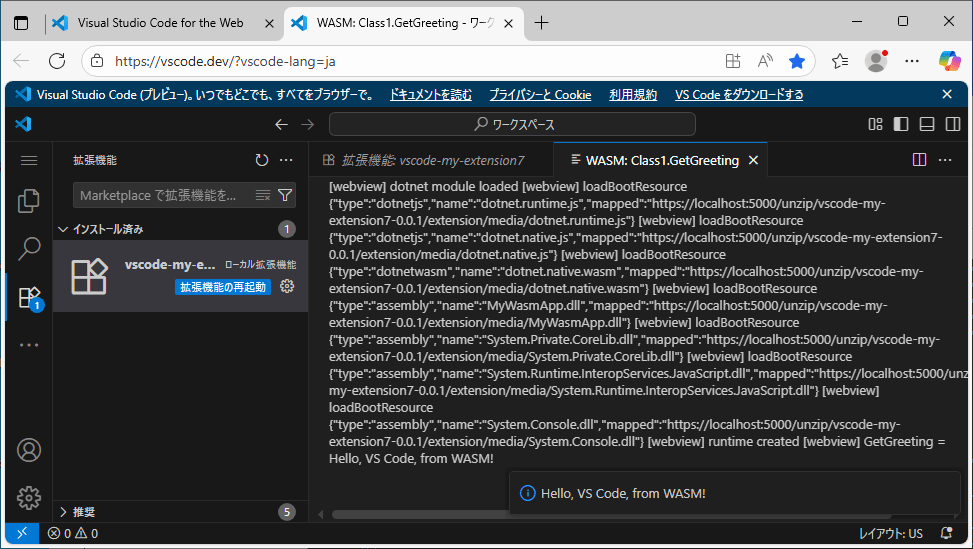Open browser extensions icon in address bar
Image resolution: width=973 pixels, height=549 pixels.
tap(733, 61)
